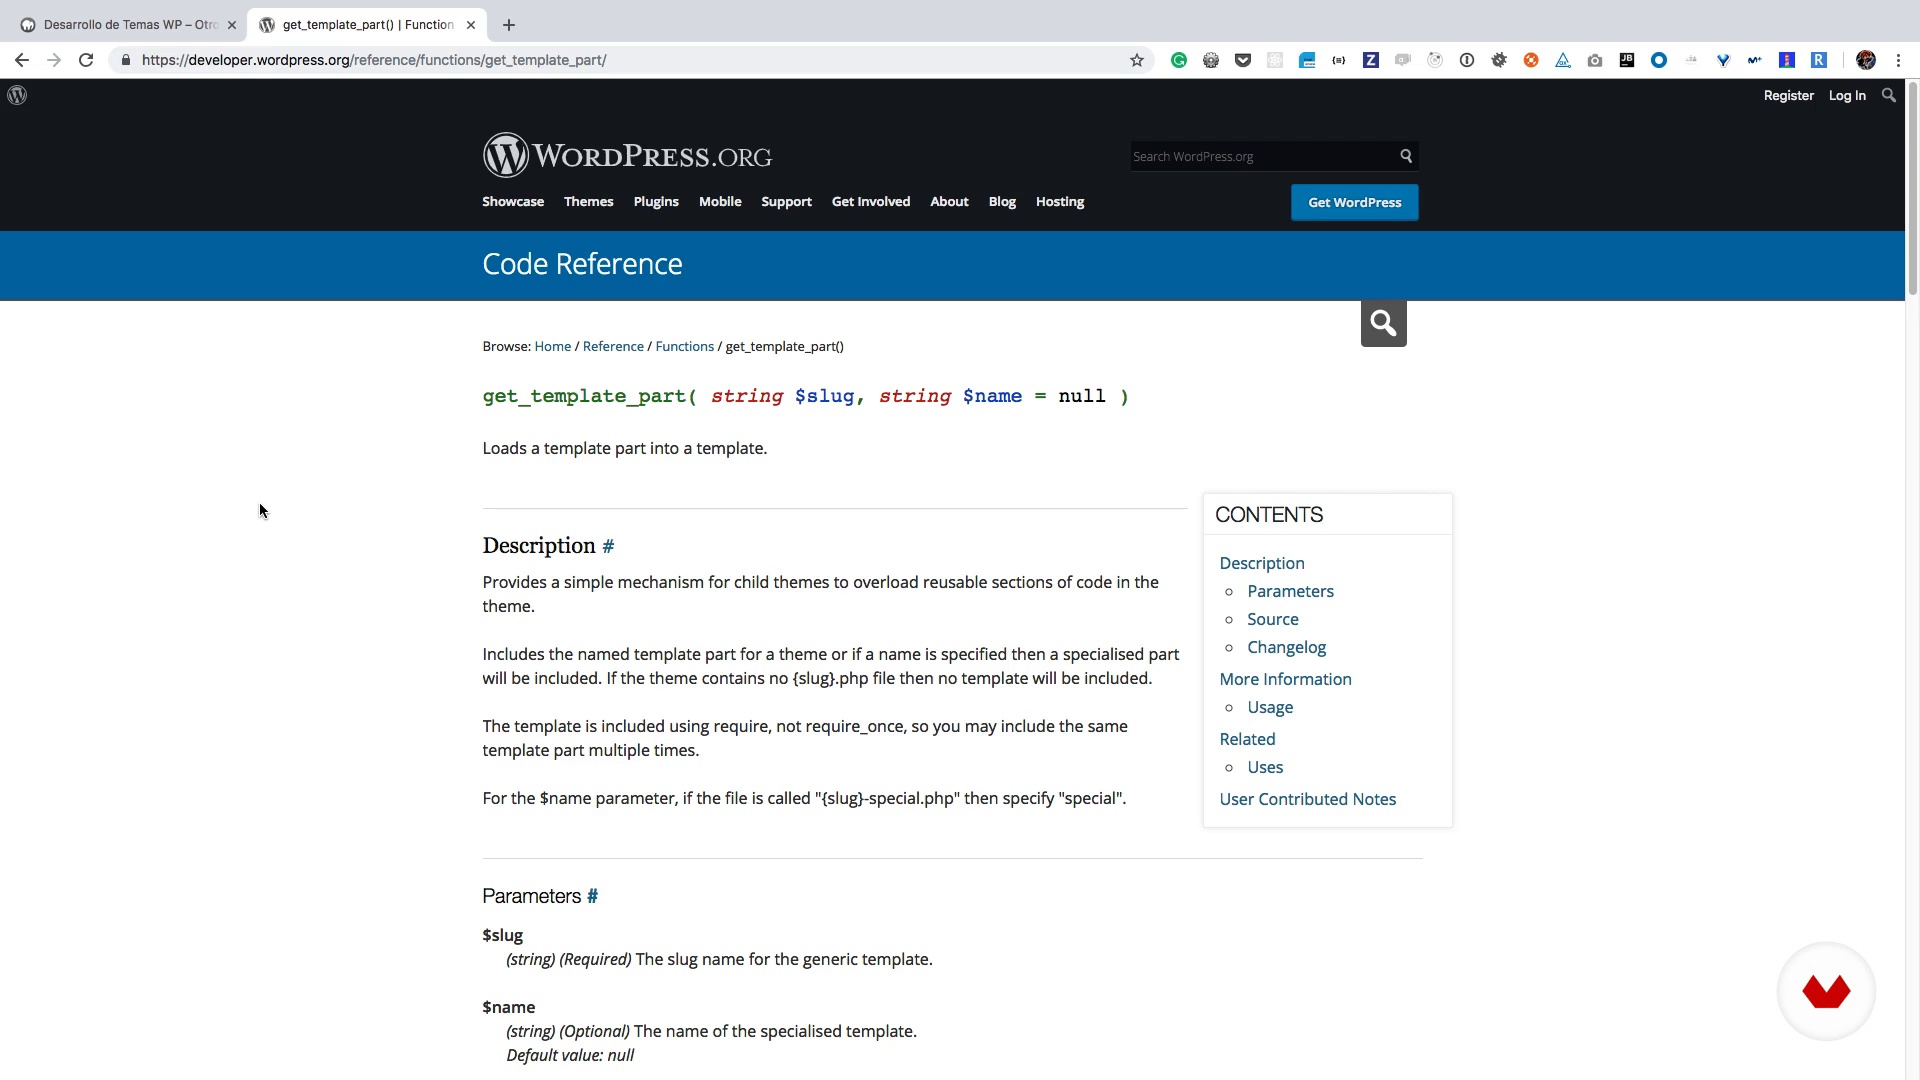The width and height of the screenshot is (1920, 1080).
Task: Close the Desarrollo de Temas WP tab
Action: point(232,25)
